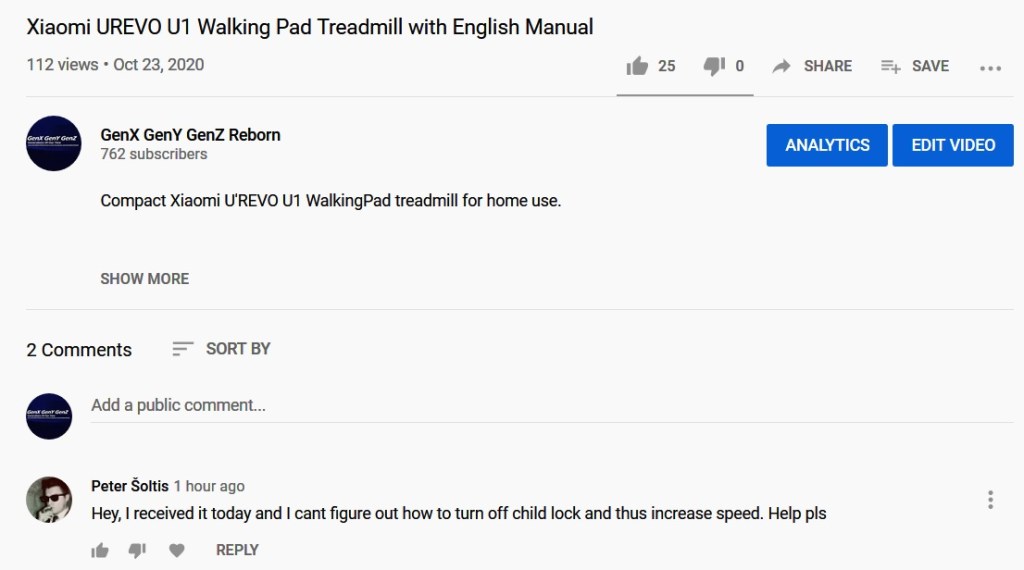Like Peter Šoltis's comment
The height and width of the screenshot is (570, 1024).
[x=100, y=550]
